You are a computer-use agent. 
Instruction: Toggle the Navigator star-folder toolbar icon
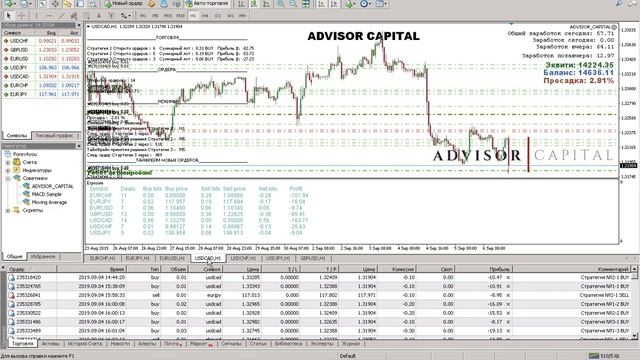coord(68,4)
